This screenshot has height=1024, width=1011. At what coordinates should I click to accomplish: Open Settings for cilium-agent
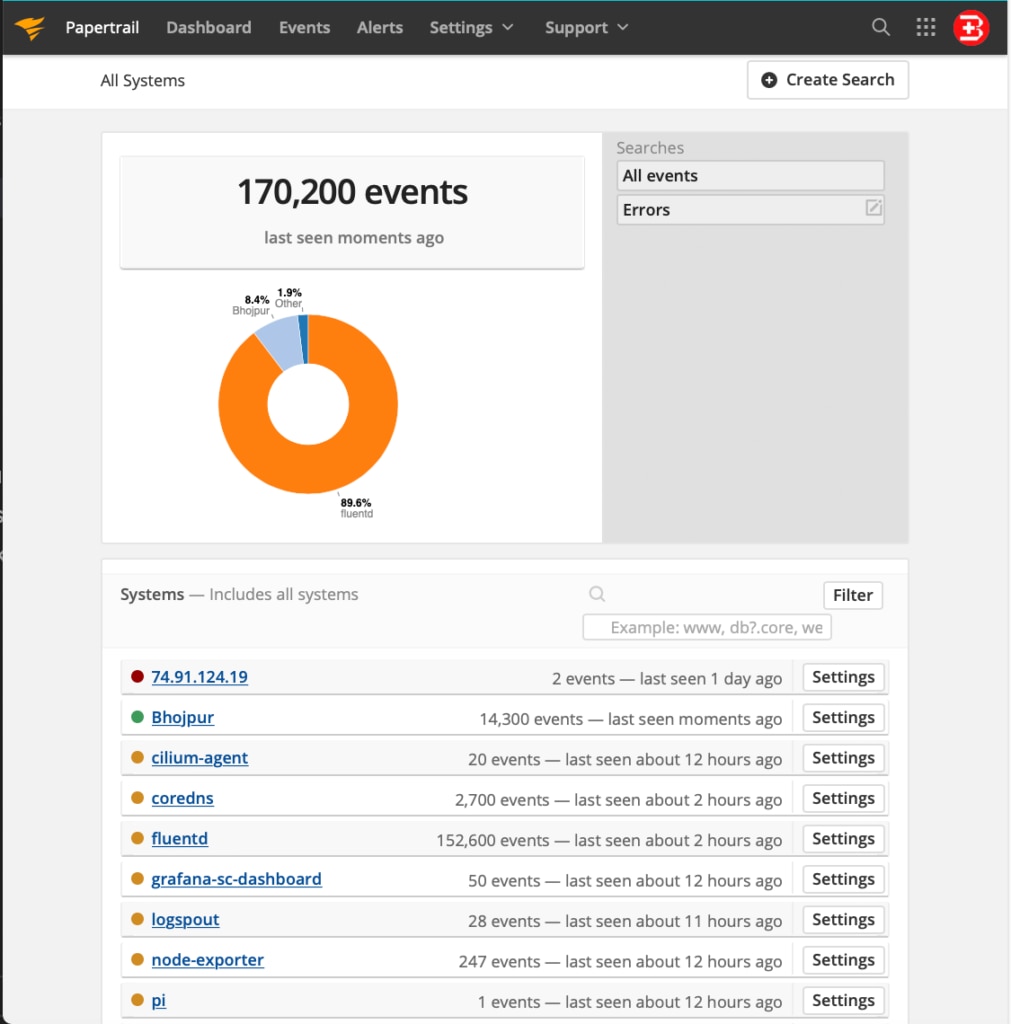[x=843, y=758]
